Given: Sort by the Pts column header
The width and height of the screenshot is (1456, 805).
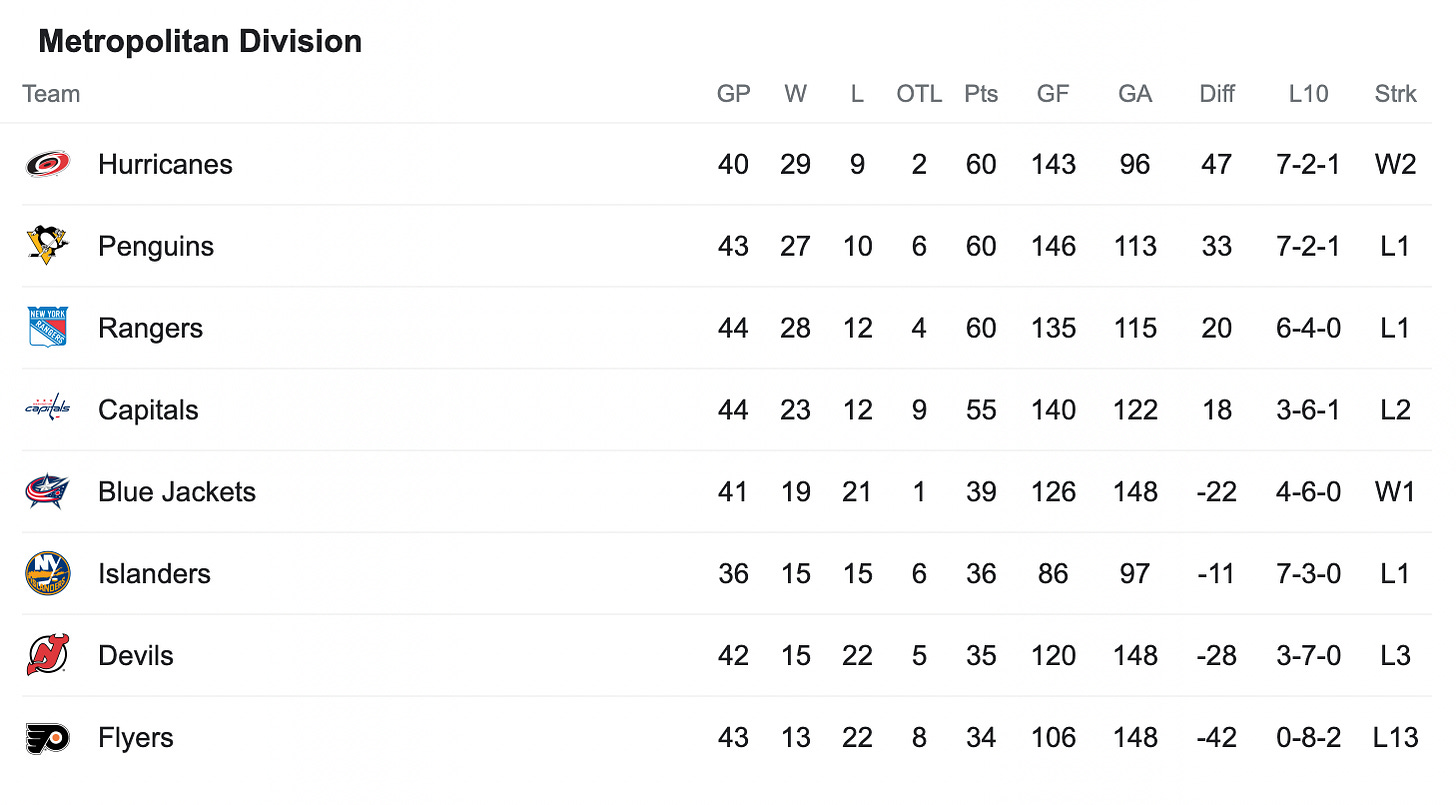Looking at the screenshot, I should tap(981, 94).
